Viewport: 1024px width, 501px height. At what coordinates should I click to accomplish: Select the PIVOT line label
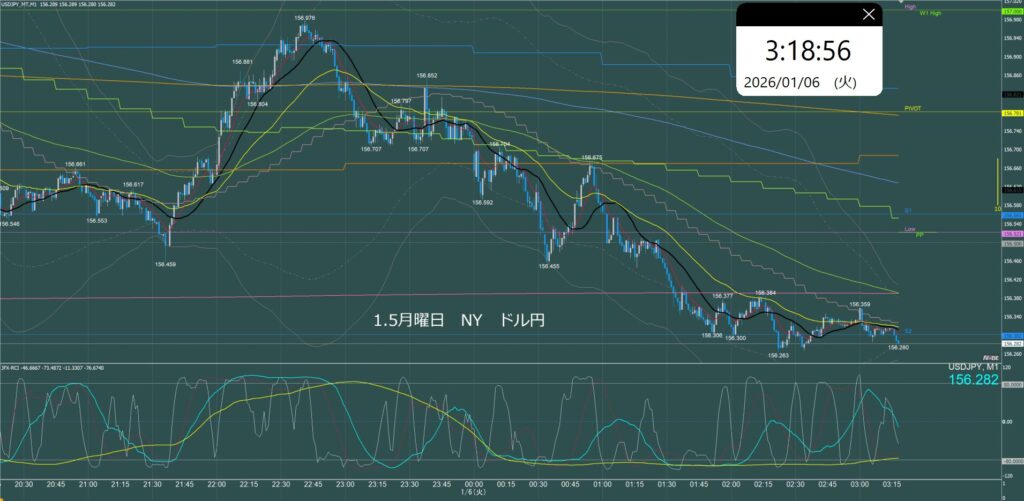tap(912, 107)
